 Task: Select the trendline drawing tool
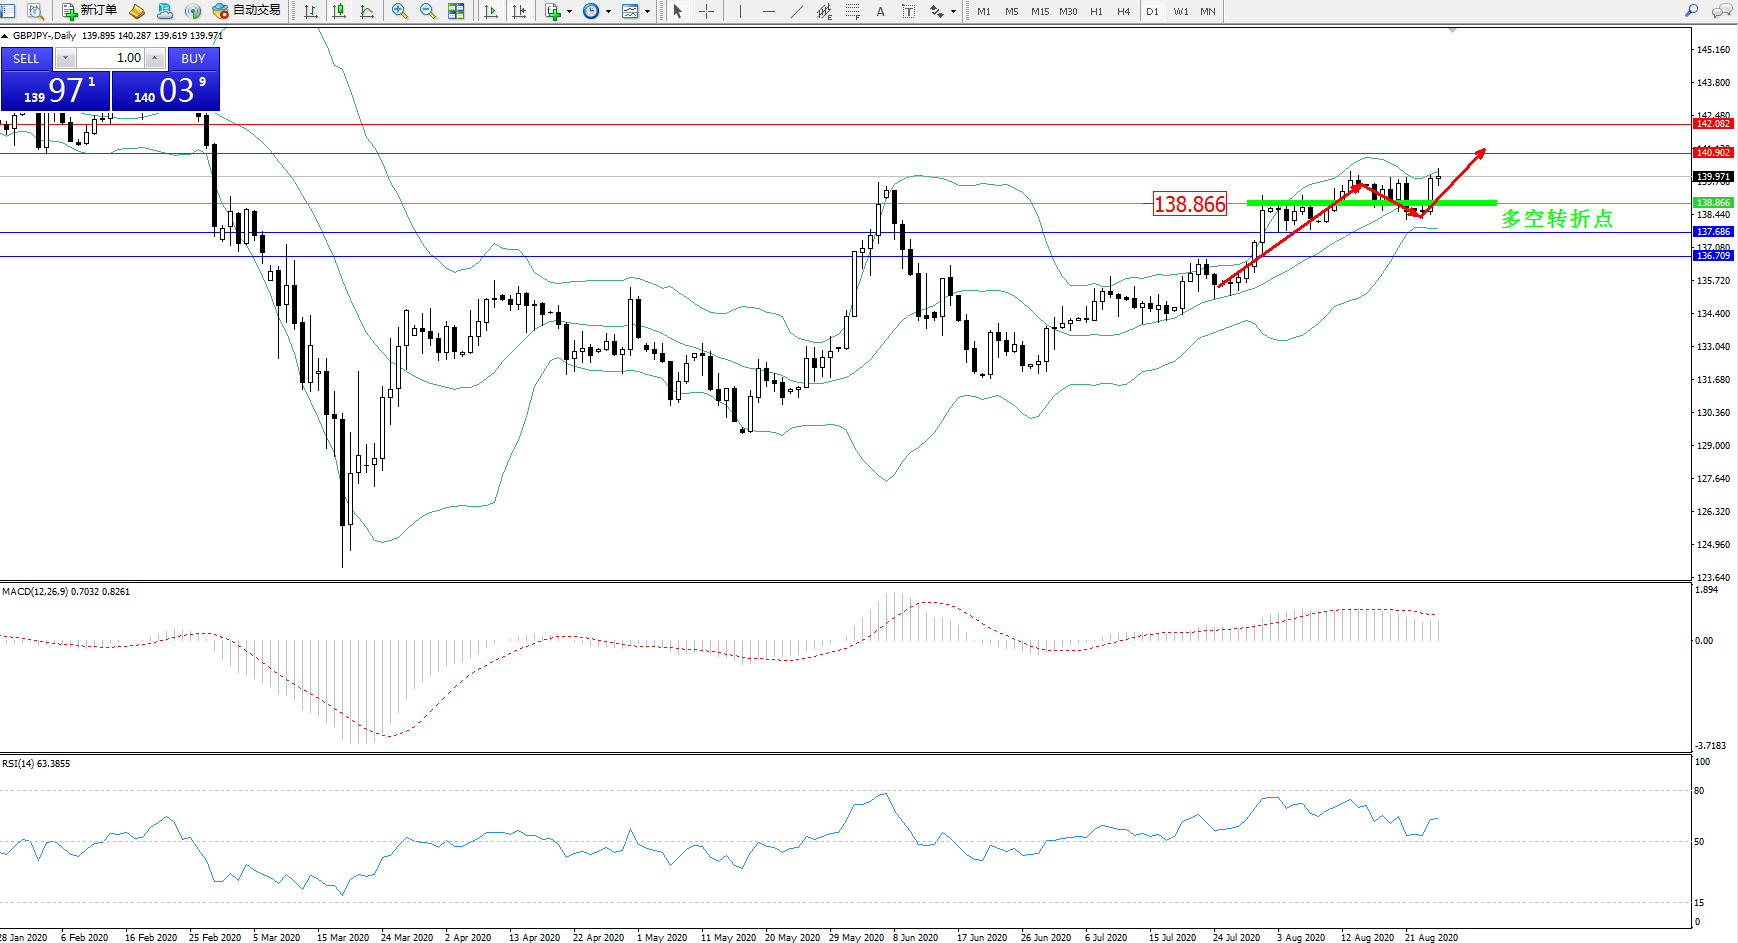796,11
